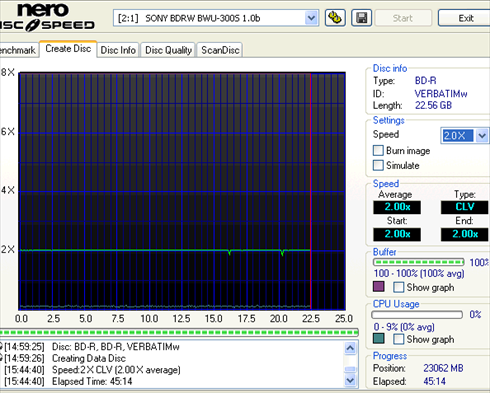Screen dimensions: 490x393
Task: Click the floppy disk save icon
Action: pyautogui.click(x=361, y=18)
